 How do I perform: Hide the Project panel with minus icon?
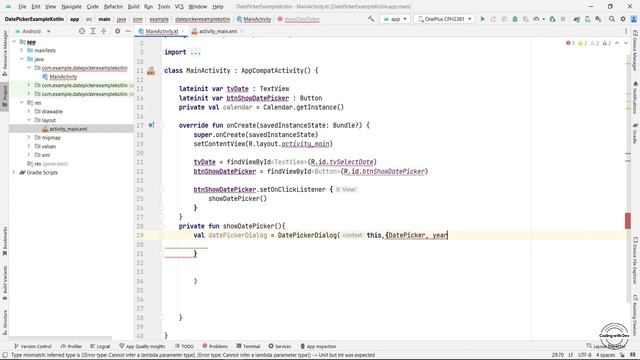point(128,31)
